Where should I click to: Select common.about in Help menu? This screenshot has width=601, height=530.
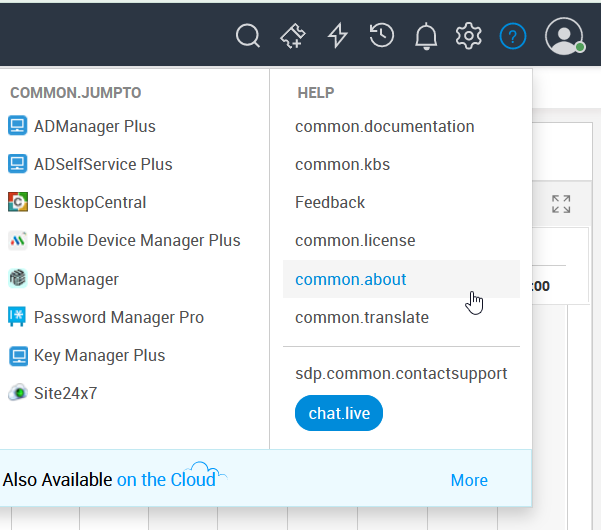pos(350,279)
